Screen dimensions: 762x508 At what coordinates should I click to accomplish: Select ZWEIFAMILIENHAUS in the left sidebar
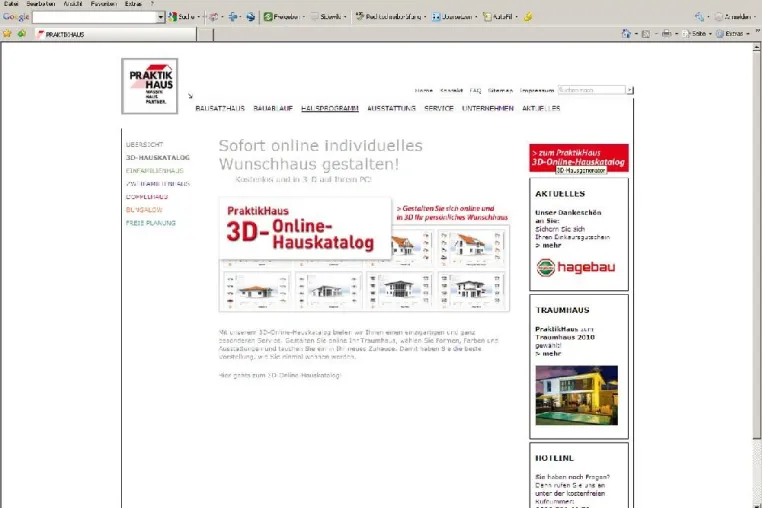(158, 184)
